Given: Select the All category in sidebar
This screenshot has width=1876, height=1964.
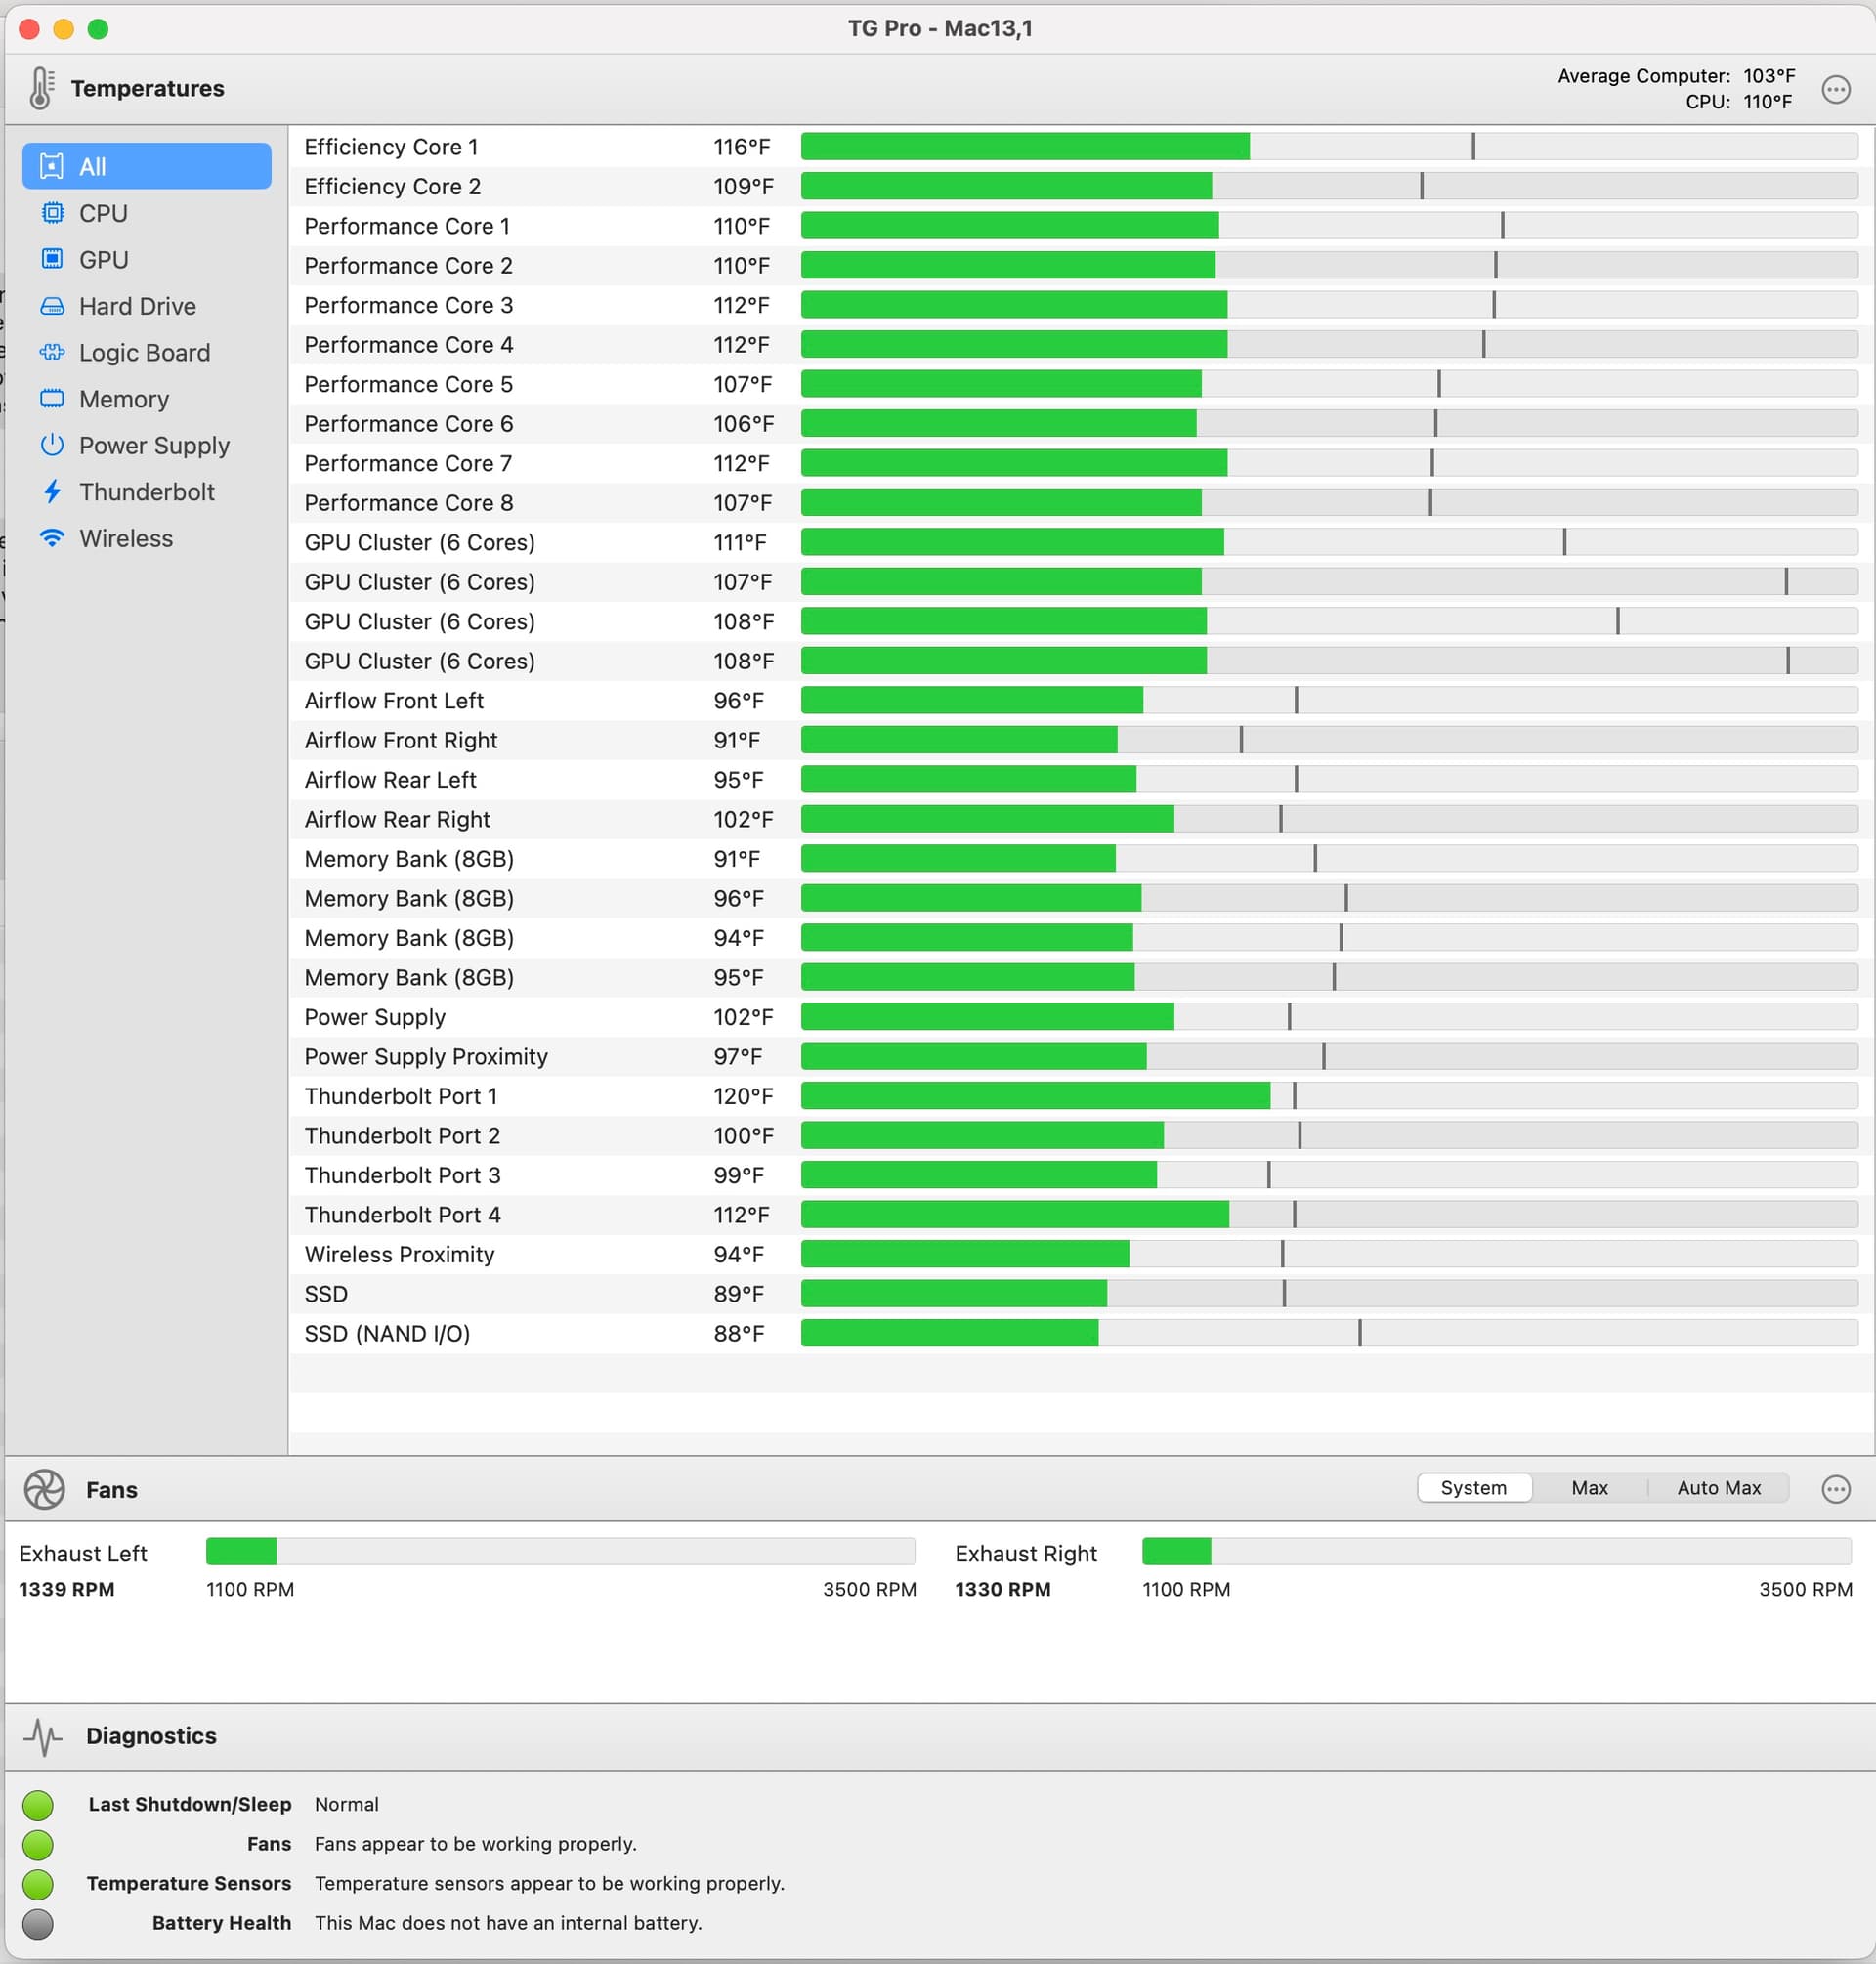Looking at the screenshot, I should (x=147, y=166).
